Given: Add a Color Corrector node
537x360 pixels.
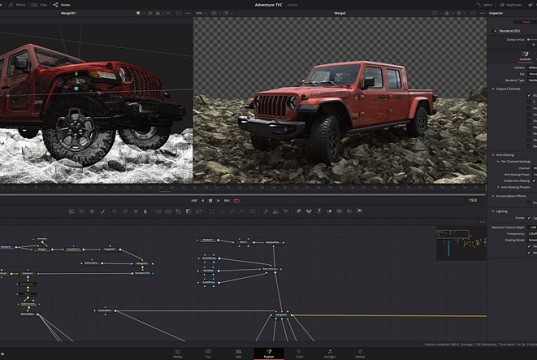Looking at the screenshot, I should point(115,211).
